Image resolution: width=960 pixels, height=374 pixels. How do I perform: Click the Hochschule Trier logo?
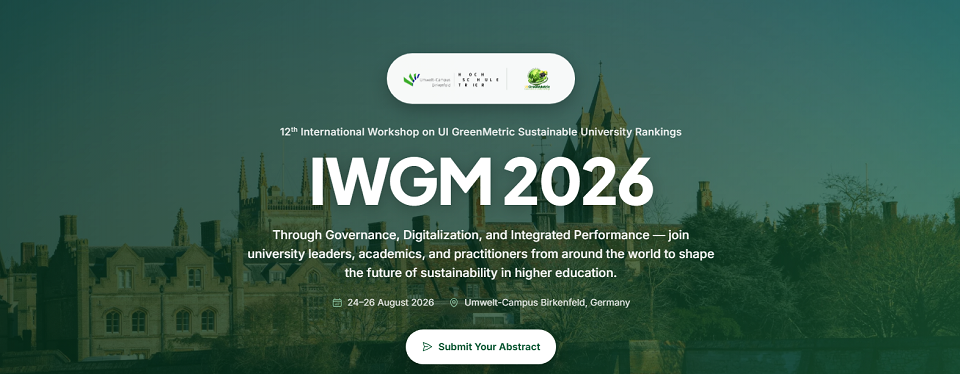pos(479,80)
